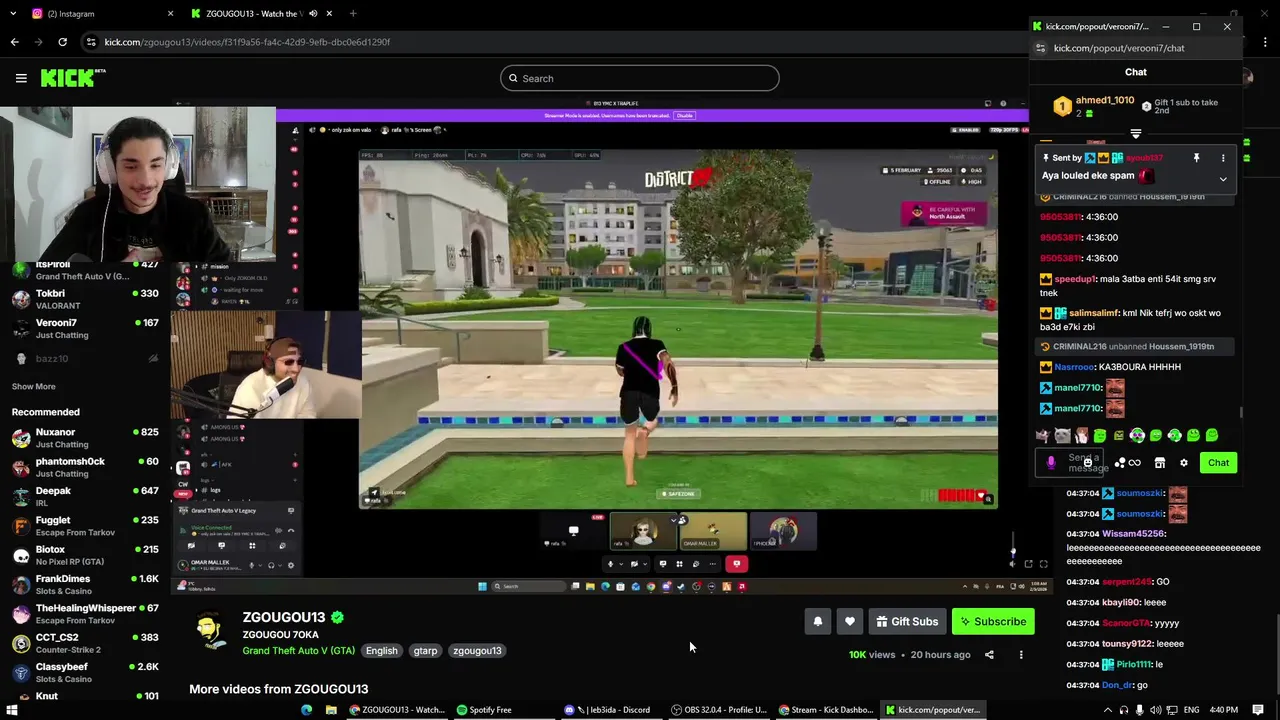The height and width of the screenshot is (720, 1280).
Task: Mute the video player volume icon
Action: pyautogui.click(x=1012, y=564)
